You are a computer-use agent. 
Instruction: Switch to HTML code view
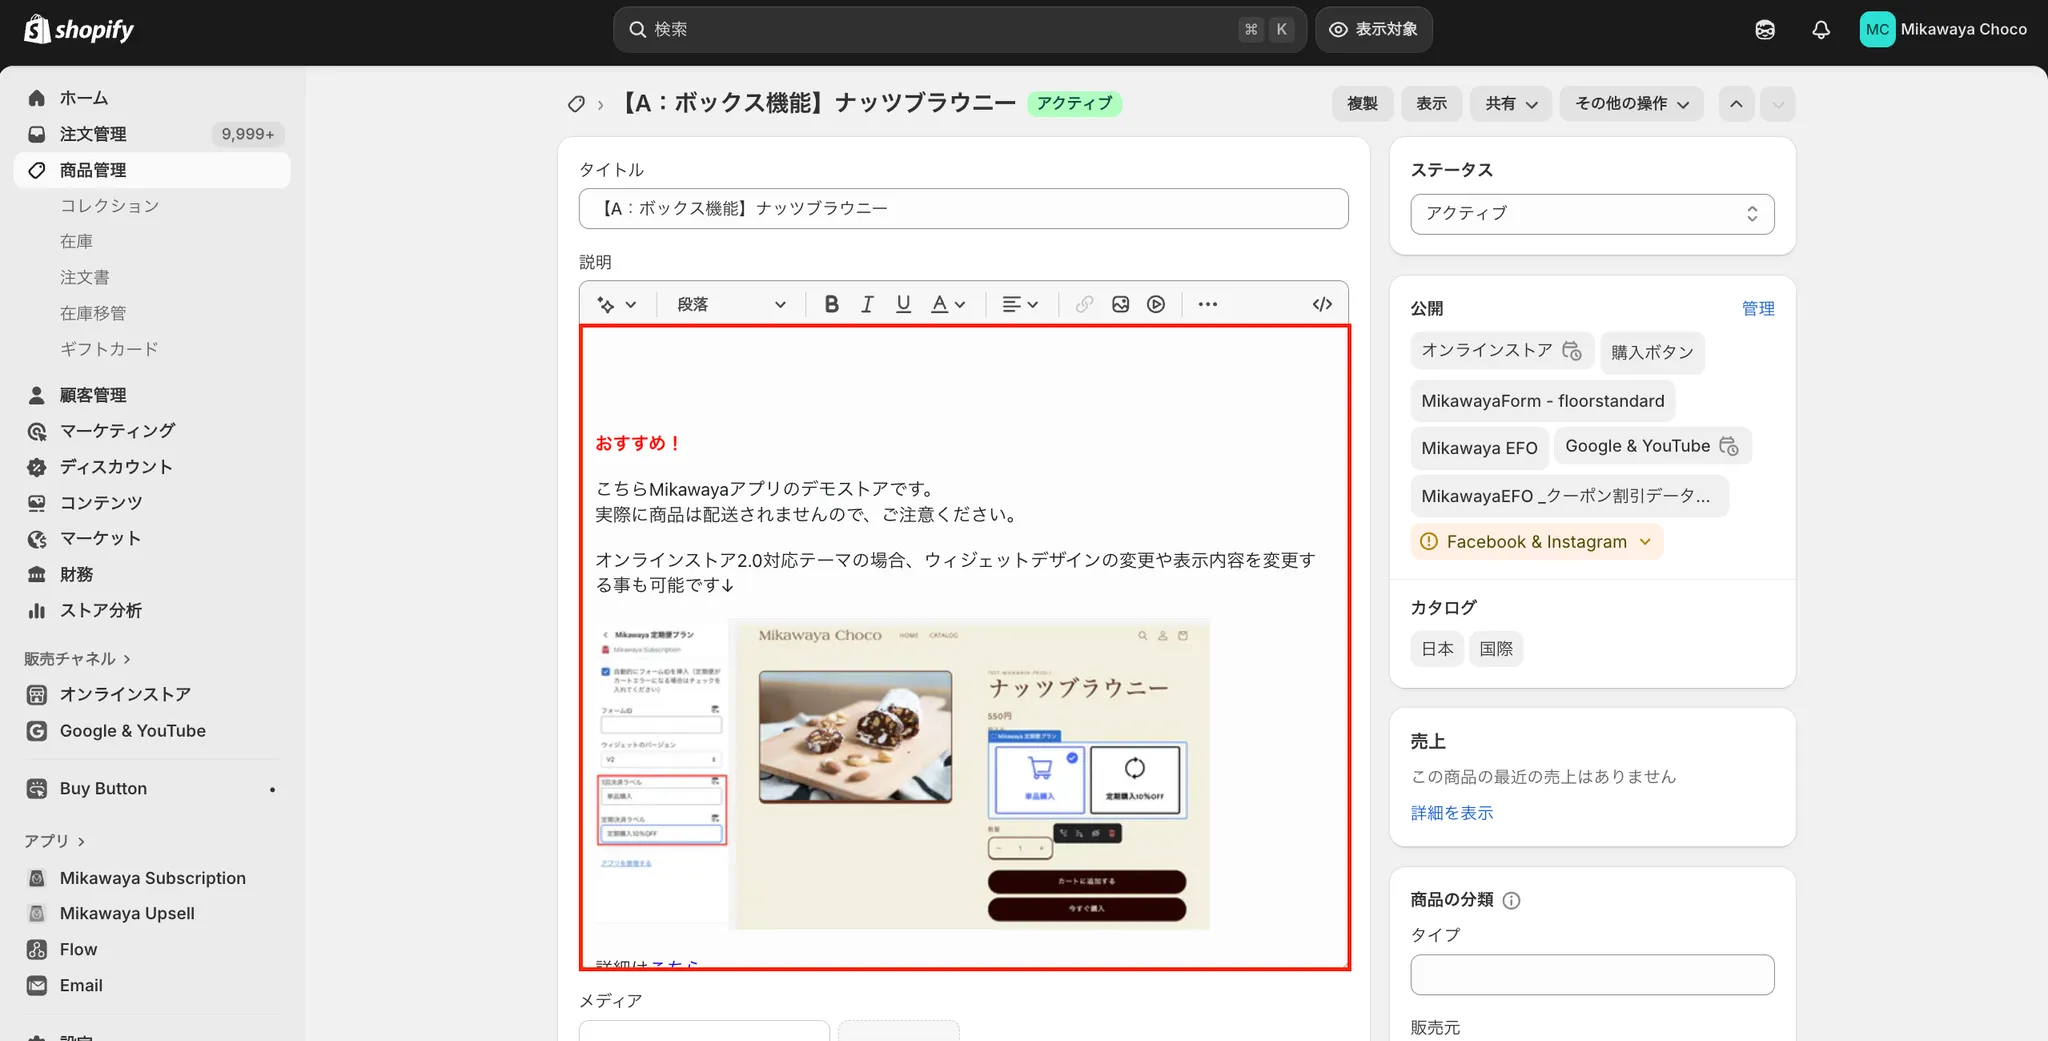click(x=1322, y=304)
